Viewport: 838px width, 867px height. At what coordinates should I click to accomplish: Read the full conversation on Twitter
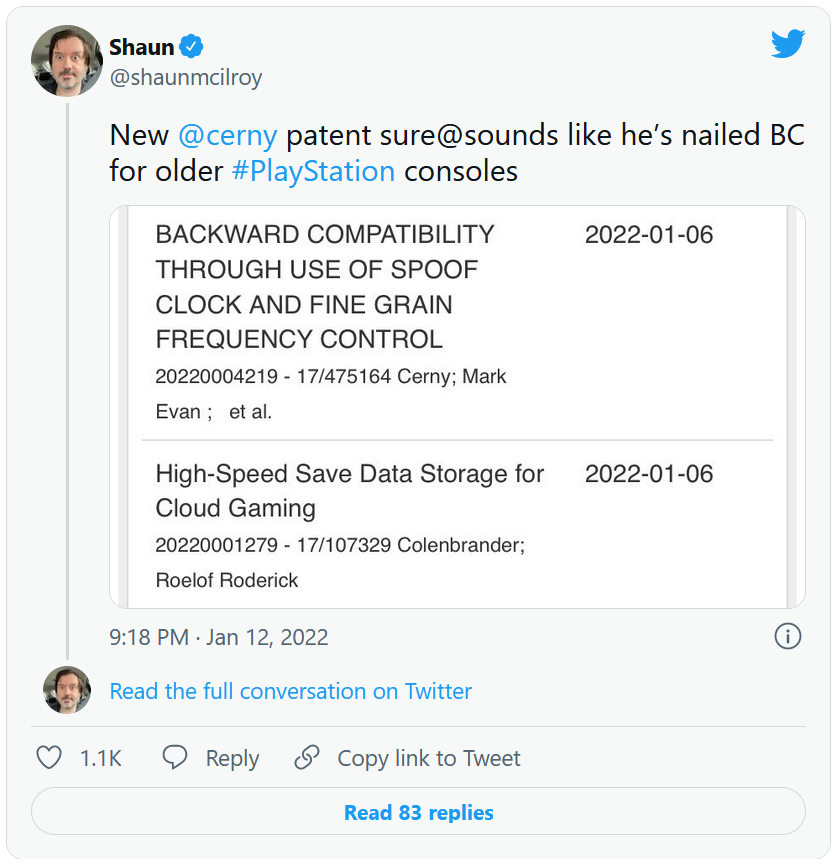pos(290,691)
